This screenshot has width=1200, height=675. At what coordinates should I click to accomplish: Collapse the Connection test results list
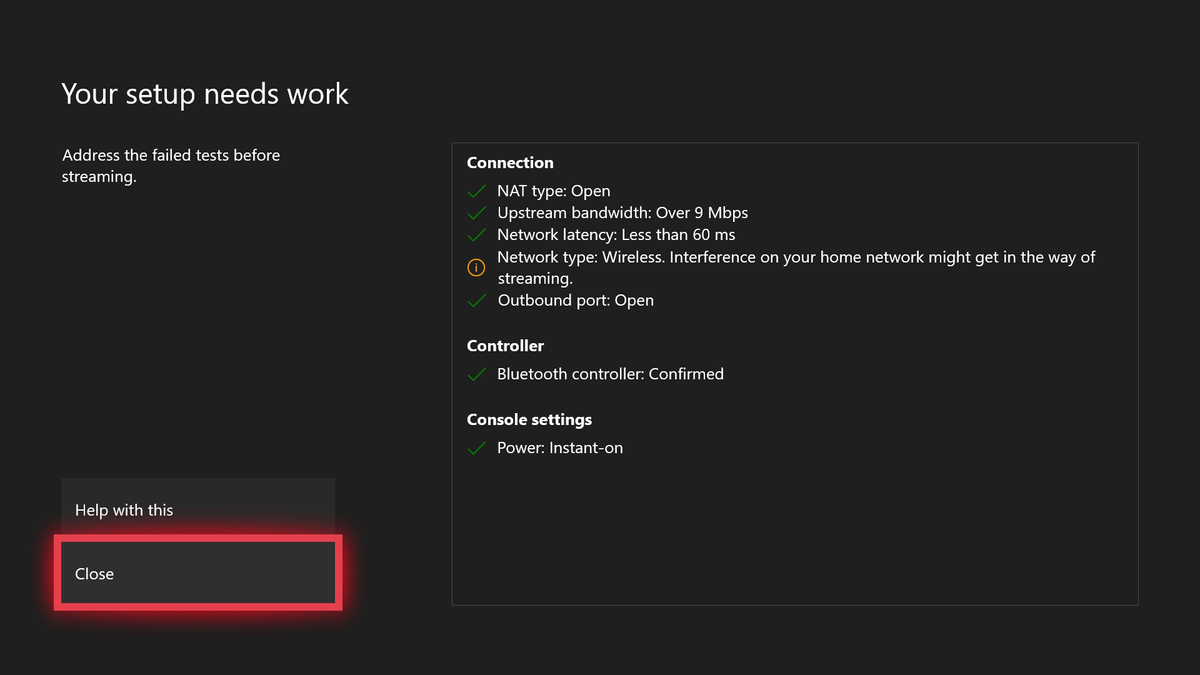(510, 162)
